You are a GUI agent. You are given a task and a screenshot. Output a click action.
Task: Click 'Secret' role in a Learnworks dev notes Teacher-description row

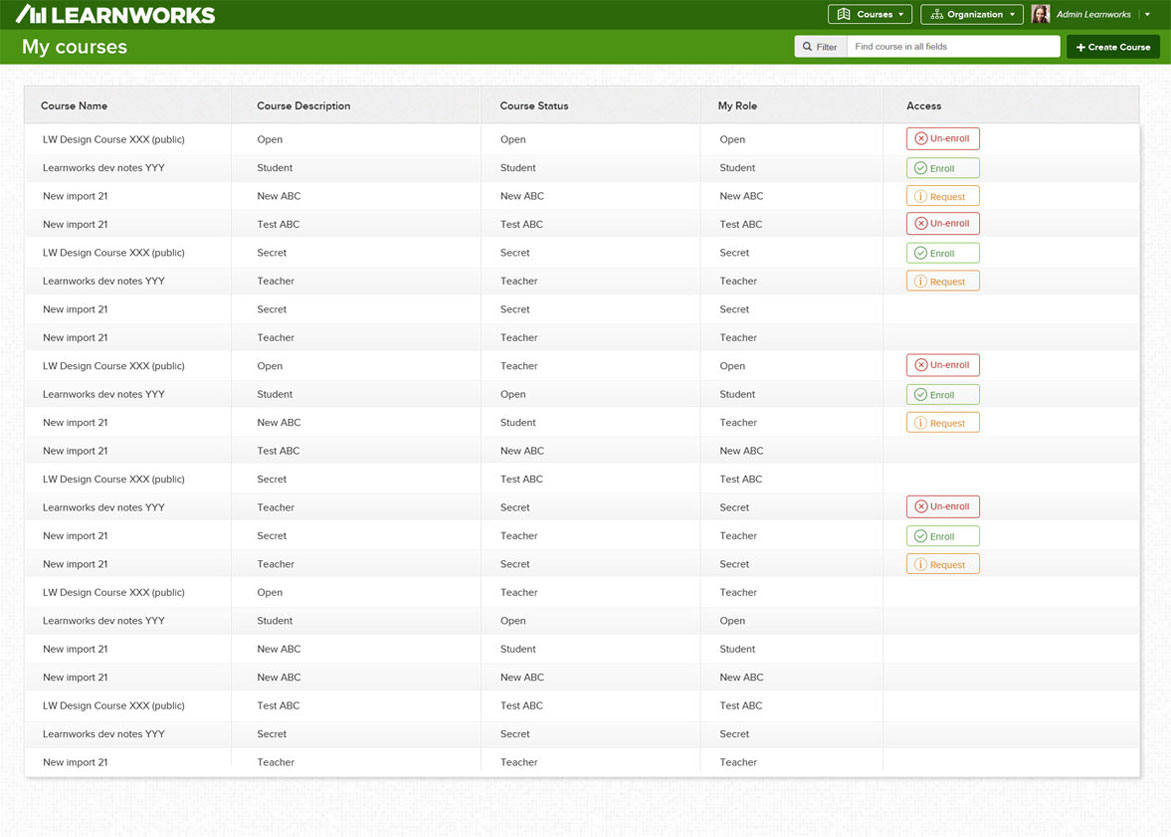pos(734,508)
